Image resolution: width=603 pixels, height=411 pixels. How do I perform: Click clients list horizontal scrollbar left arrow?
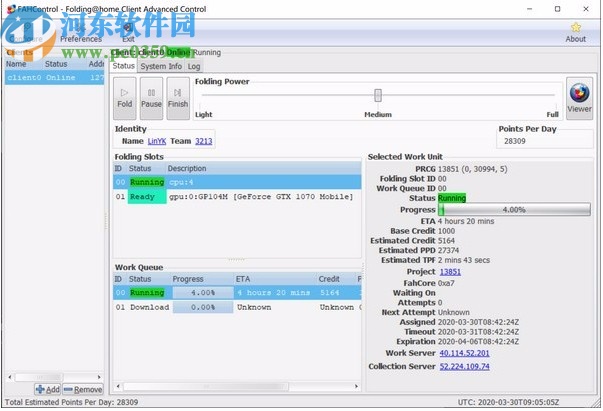click(x=10, y=377)
